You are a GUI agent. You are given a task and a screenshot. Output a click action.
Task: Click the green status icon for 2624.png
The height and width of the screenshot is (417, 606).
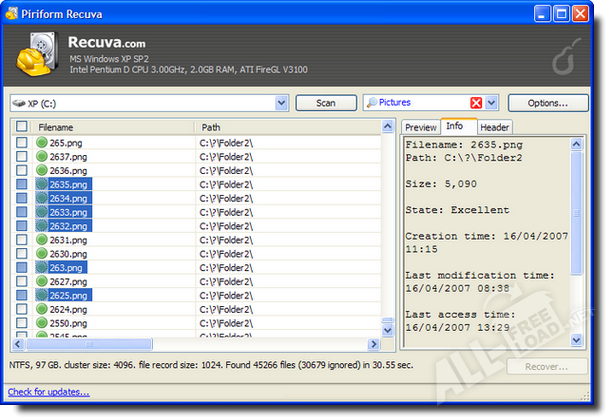point(42,310)
